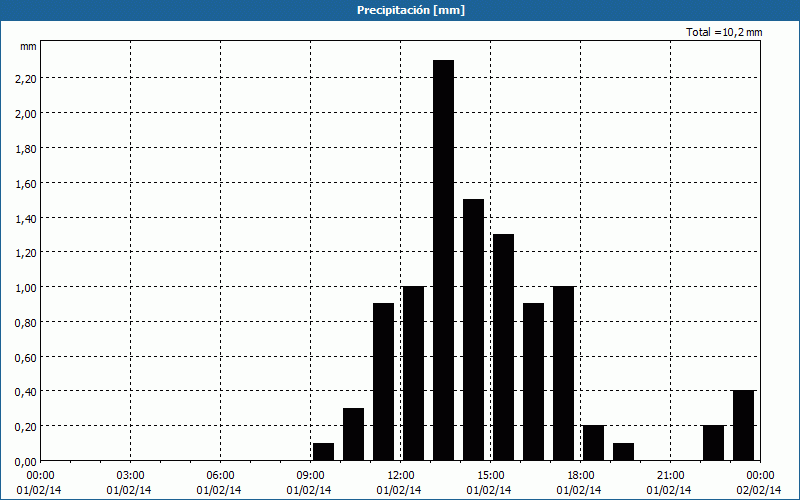
Task: Click the 1,20 y-axis value
Action: point(26,253)
